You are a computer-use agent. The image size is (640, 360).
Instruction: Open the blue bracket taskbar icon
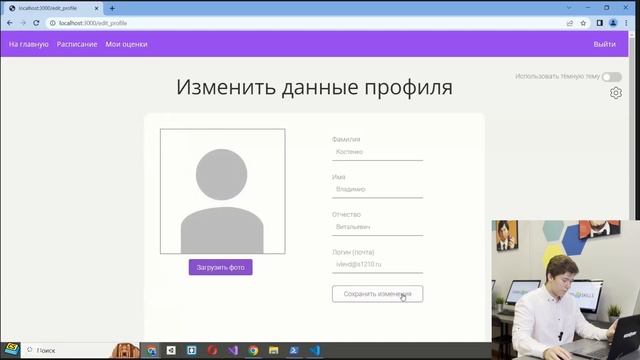point(191,350)
